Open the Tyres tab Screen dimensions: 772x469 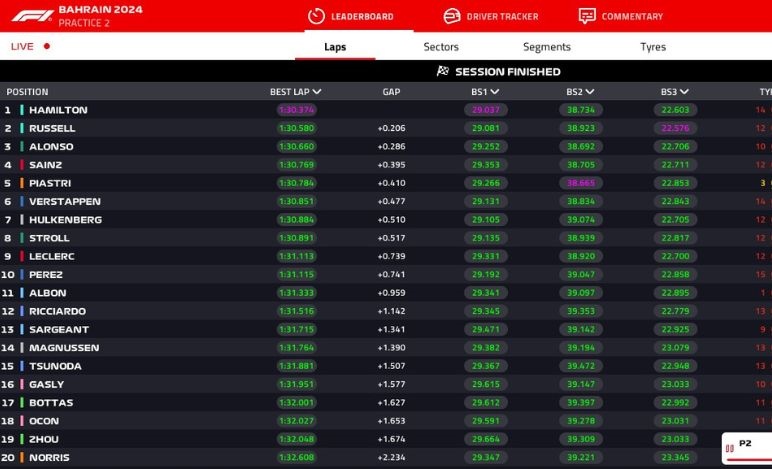[653, 47]
